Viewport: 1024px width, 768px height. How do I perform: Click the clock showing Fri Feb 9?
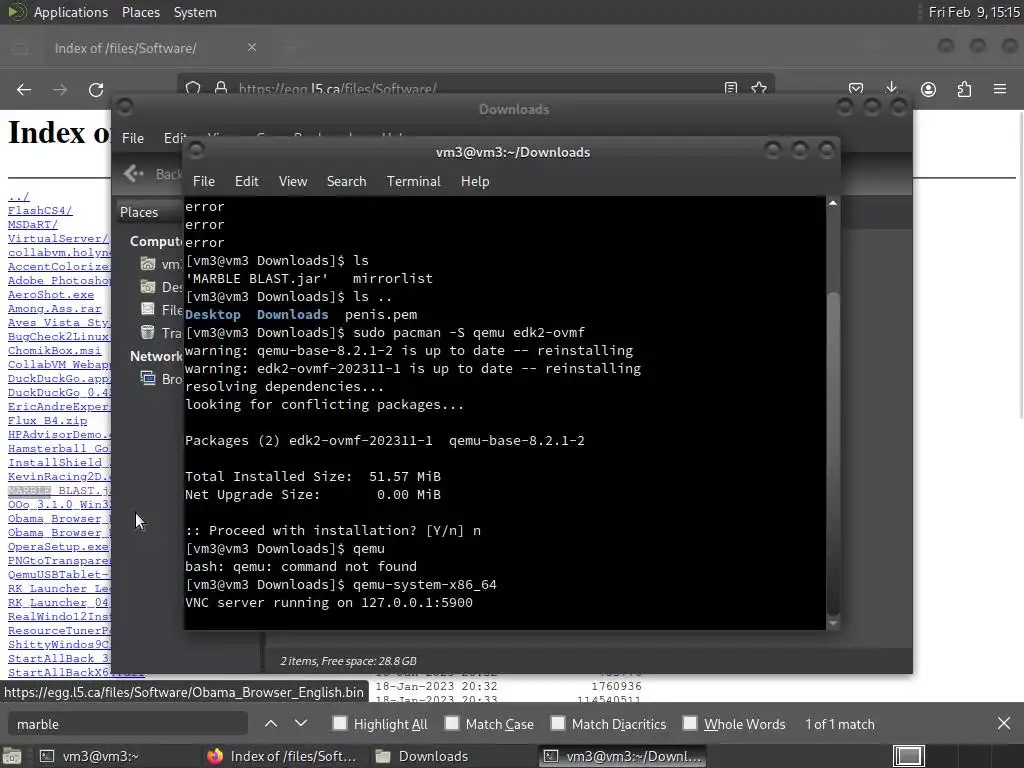point(974,12)
